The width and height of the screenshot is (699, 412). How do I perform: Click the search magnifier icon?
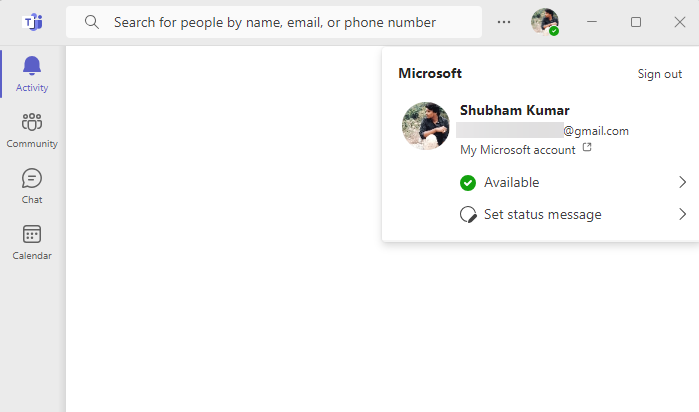[x=92, y=22]
